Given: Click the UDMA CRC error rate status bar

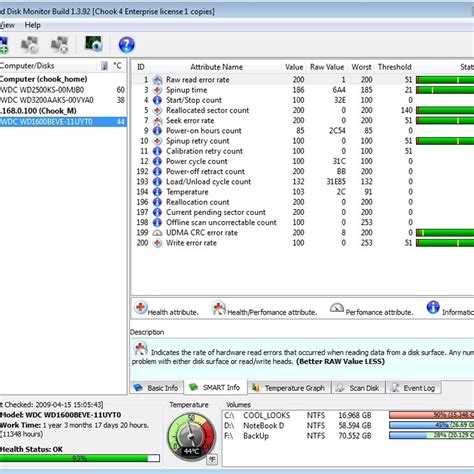Looking at the screenshot, I should pyautogui.click(x=445, y=233).
